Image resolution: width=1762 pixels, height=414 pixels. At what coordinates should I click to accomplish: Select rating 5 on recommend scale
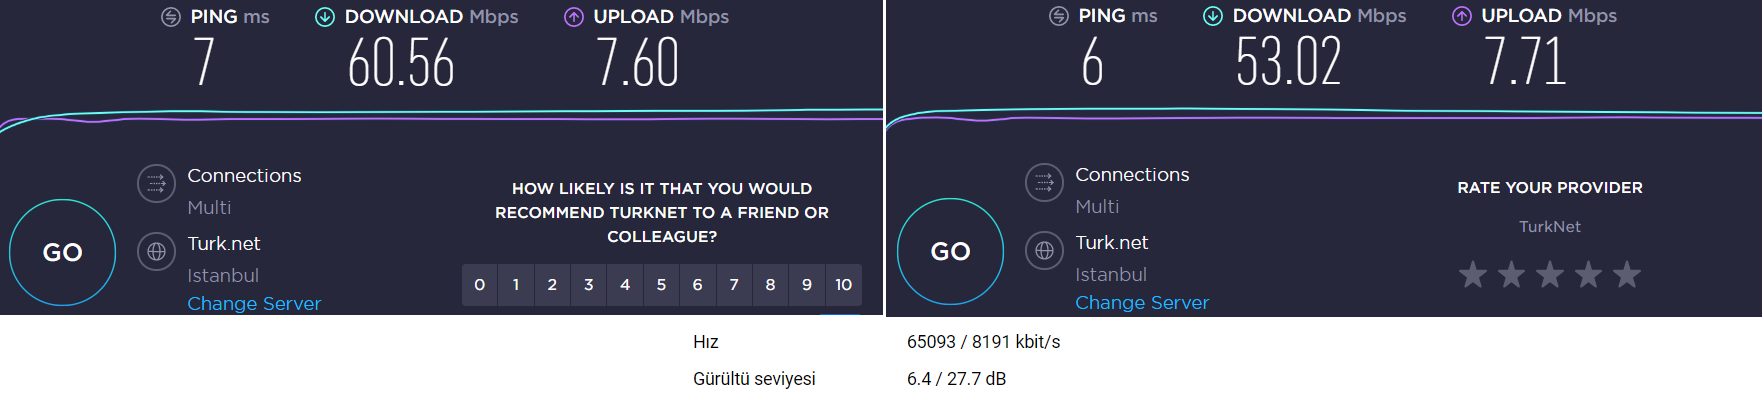661,285
